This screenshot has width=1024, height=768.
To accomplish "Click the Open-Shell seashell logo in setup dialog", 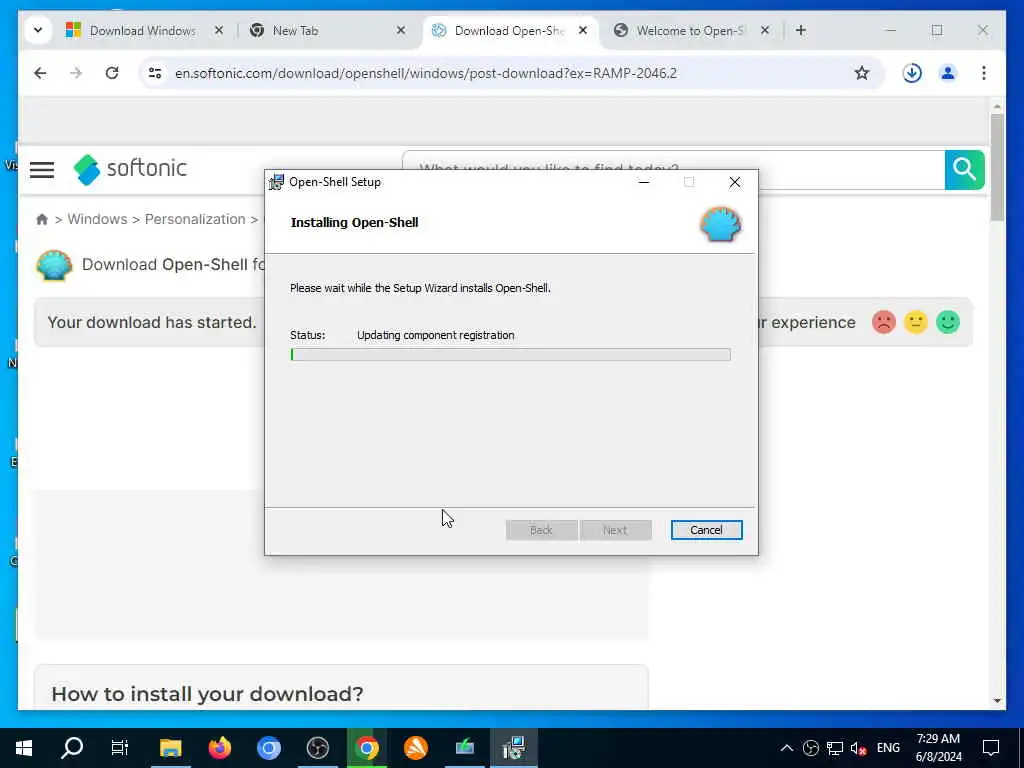I will tap(720, 225).
